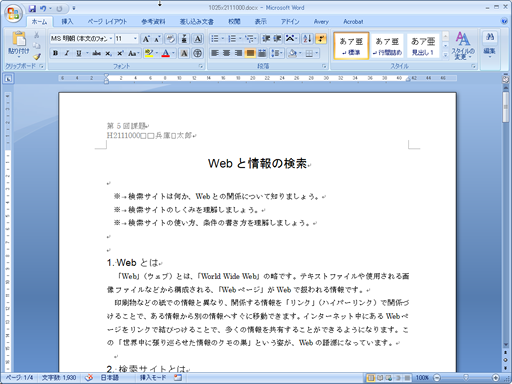Open the font name dropdown
The image size is (512, 384).
click(111, 39)
